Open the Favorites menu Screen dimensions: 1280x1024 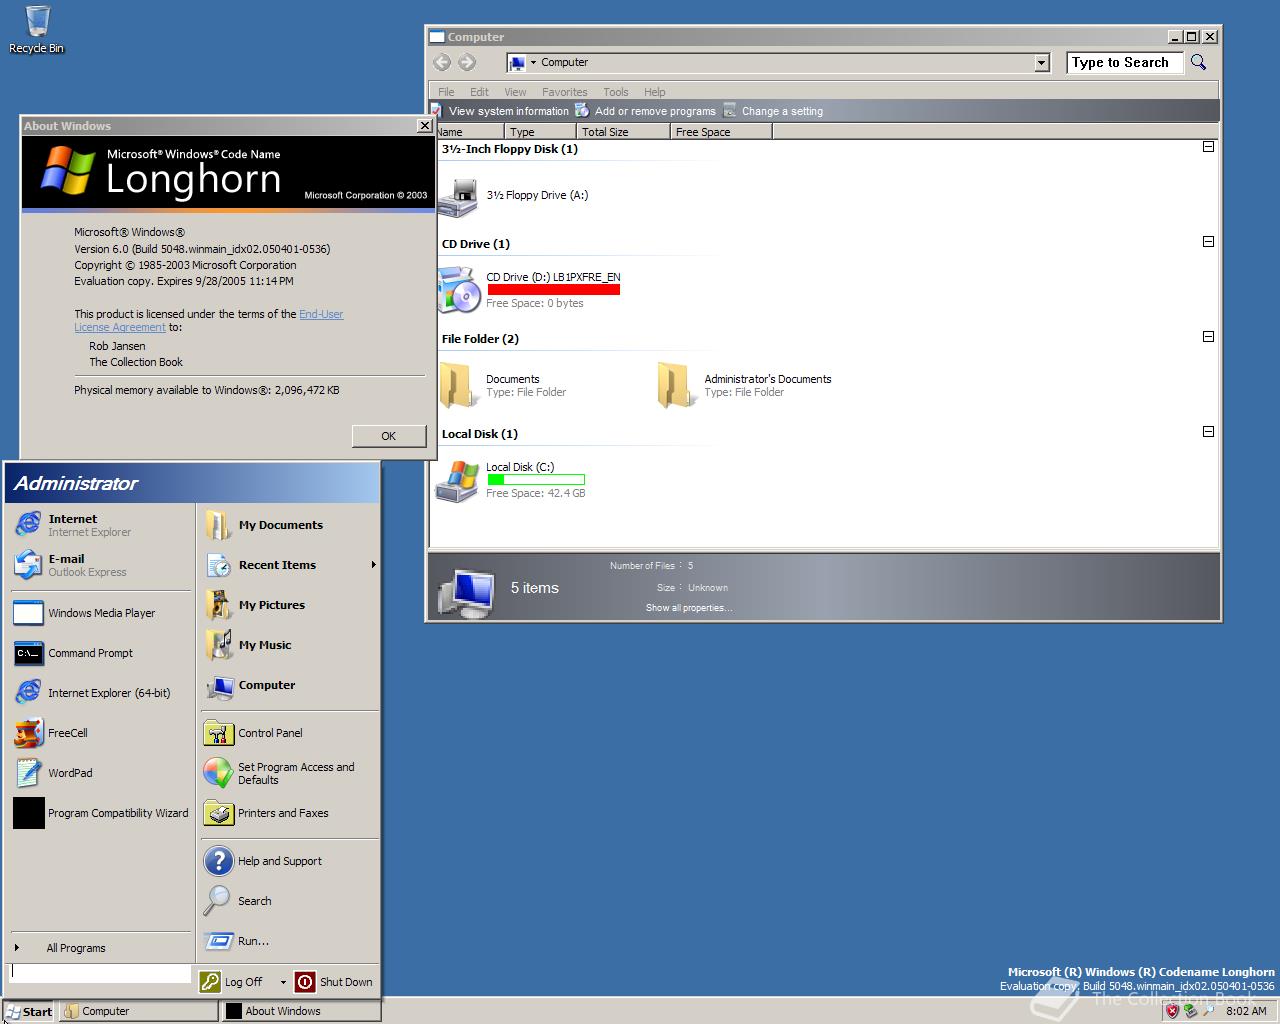point(565,92)
